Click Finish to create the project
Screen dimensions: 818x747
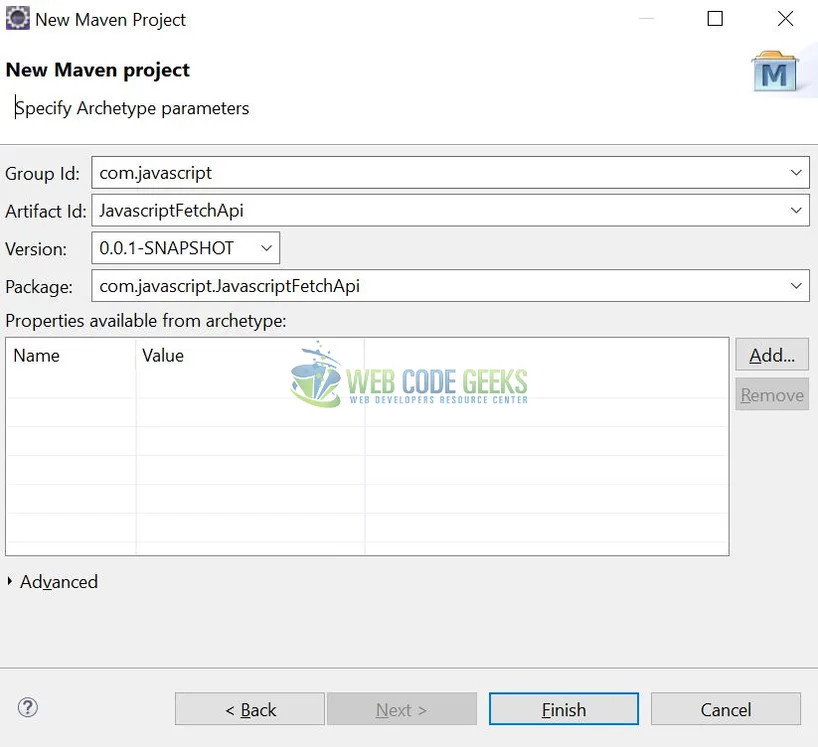tap(563, 709)
